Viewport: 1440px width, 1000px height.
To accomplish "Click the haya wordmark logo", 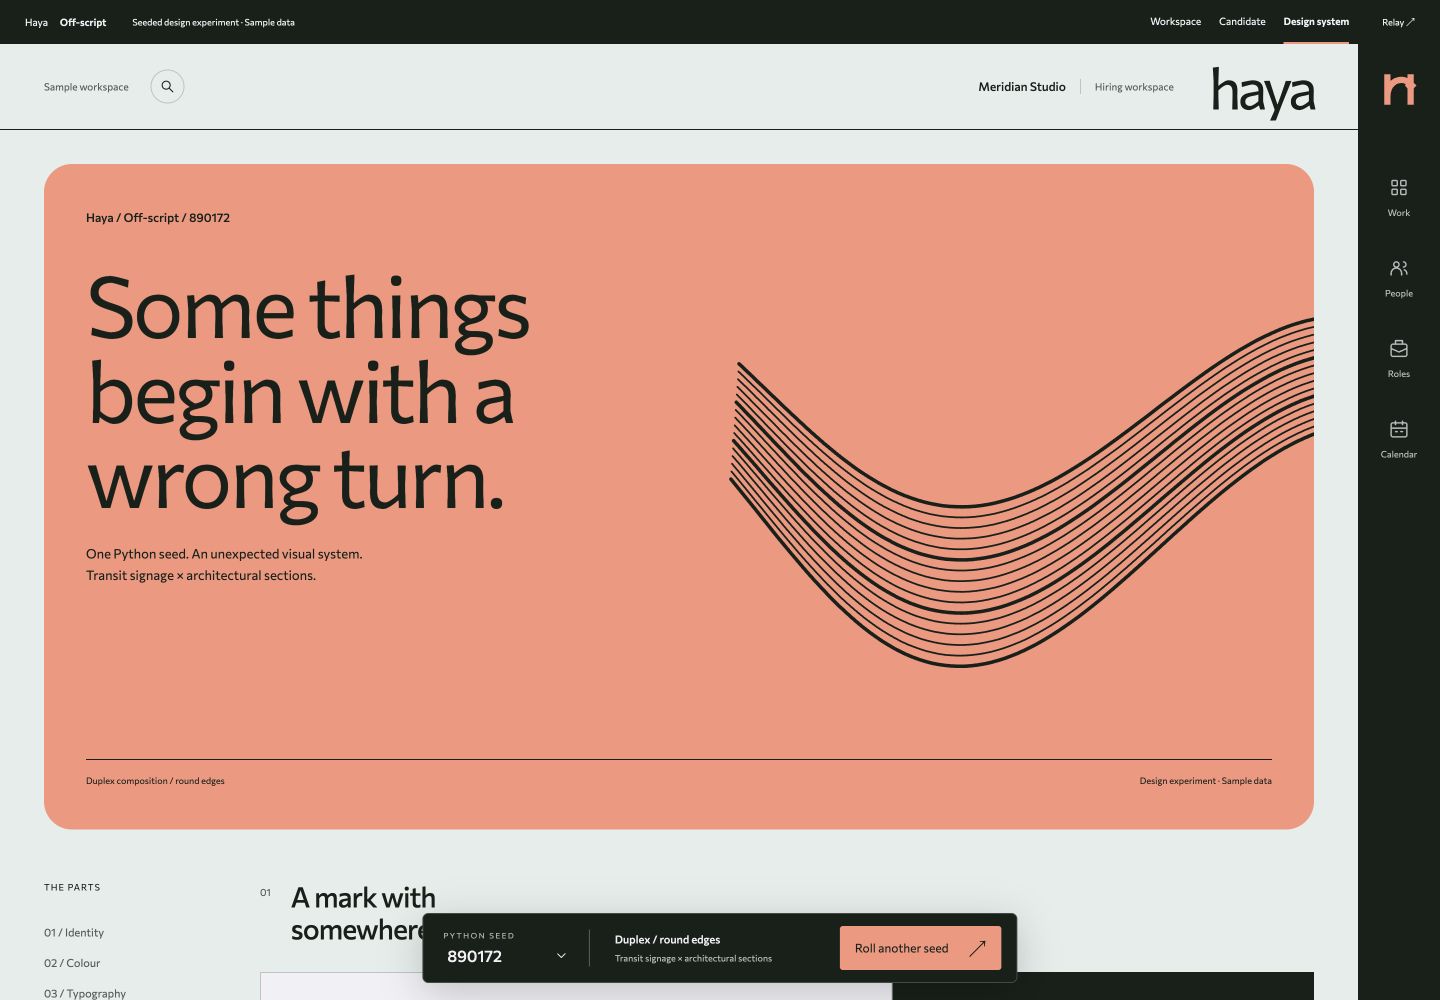I will pos(1264,92).
